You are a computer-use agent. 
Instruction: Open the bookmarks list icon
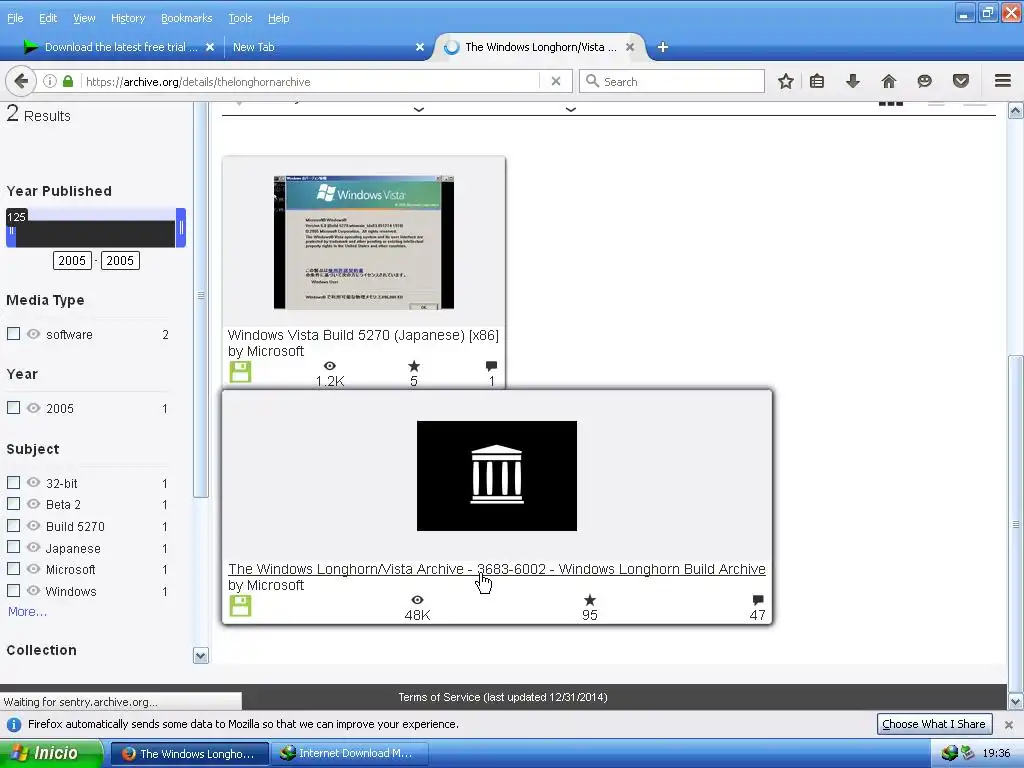pyautogui.click(x=816, y=81)
